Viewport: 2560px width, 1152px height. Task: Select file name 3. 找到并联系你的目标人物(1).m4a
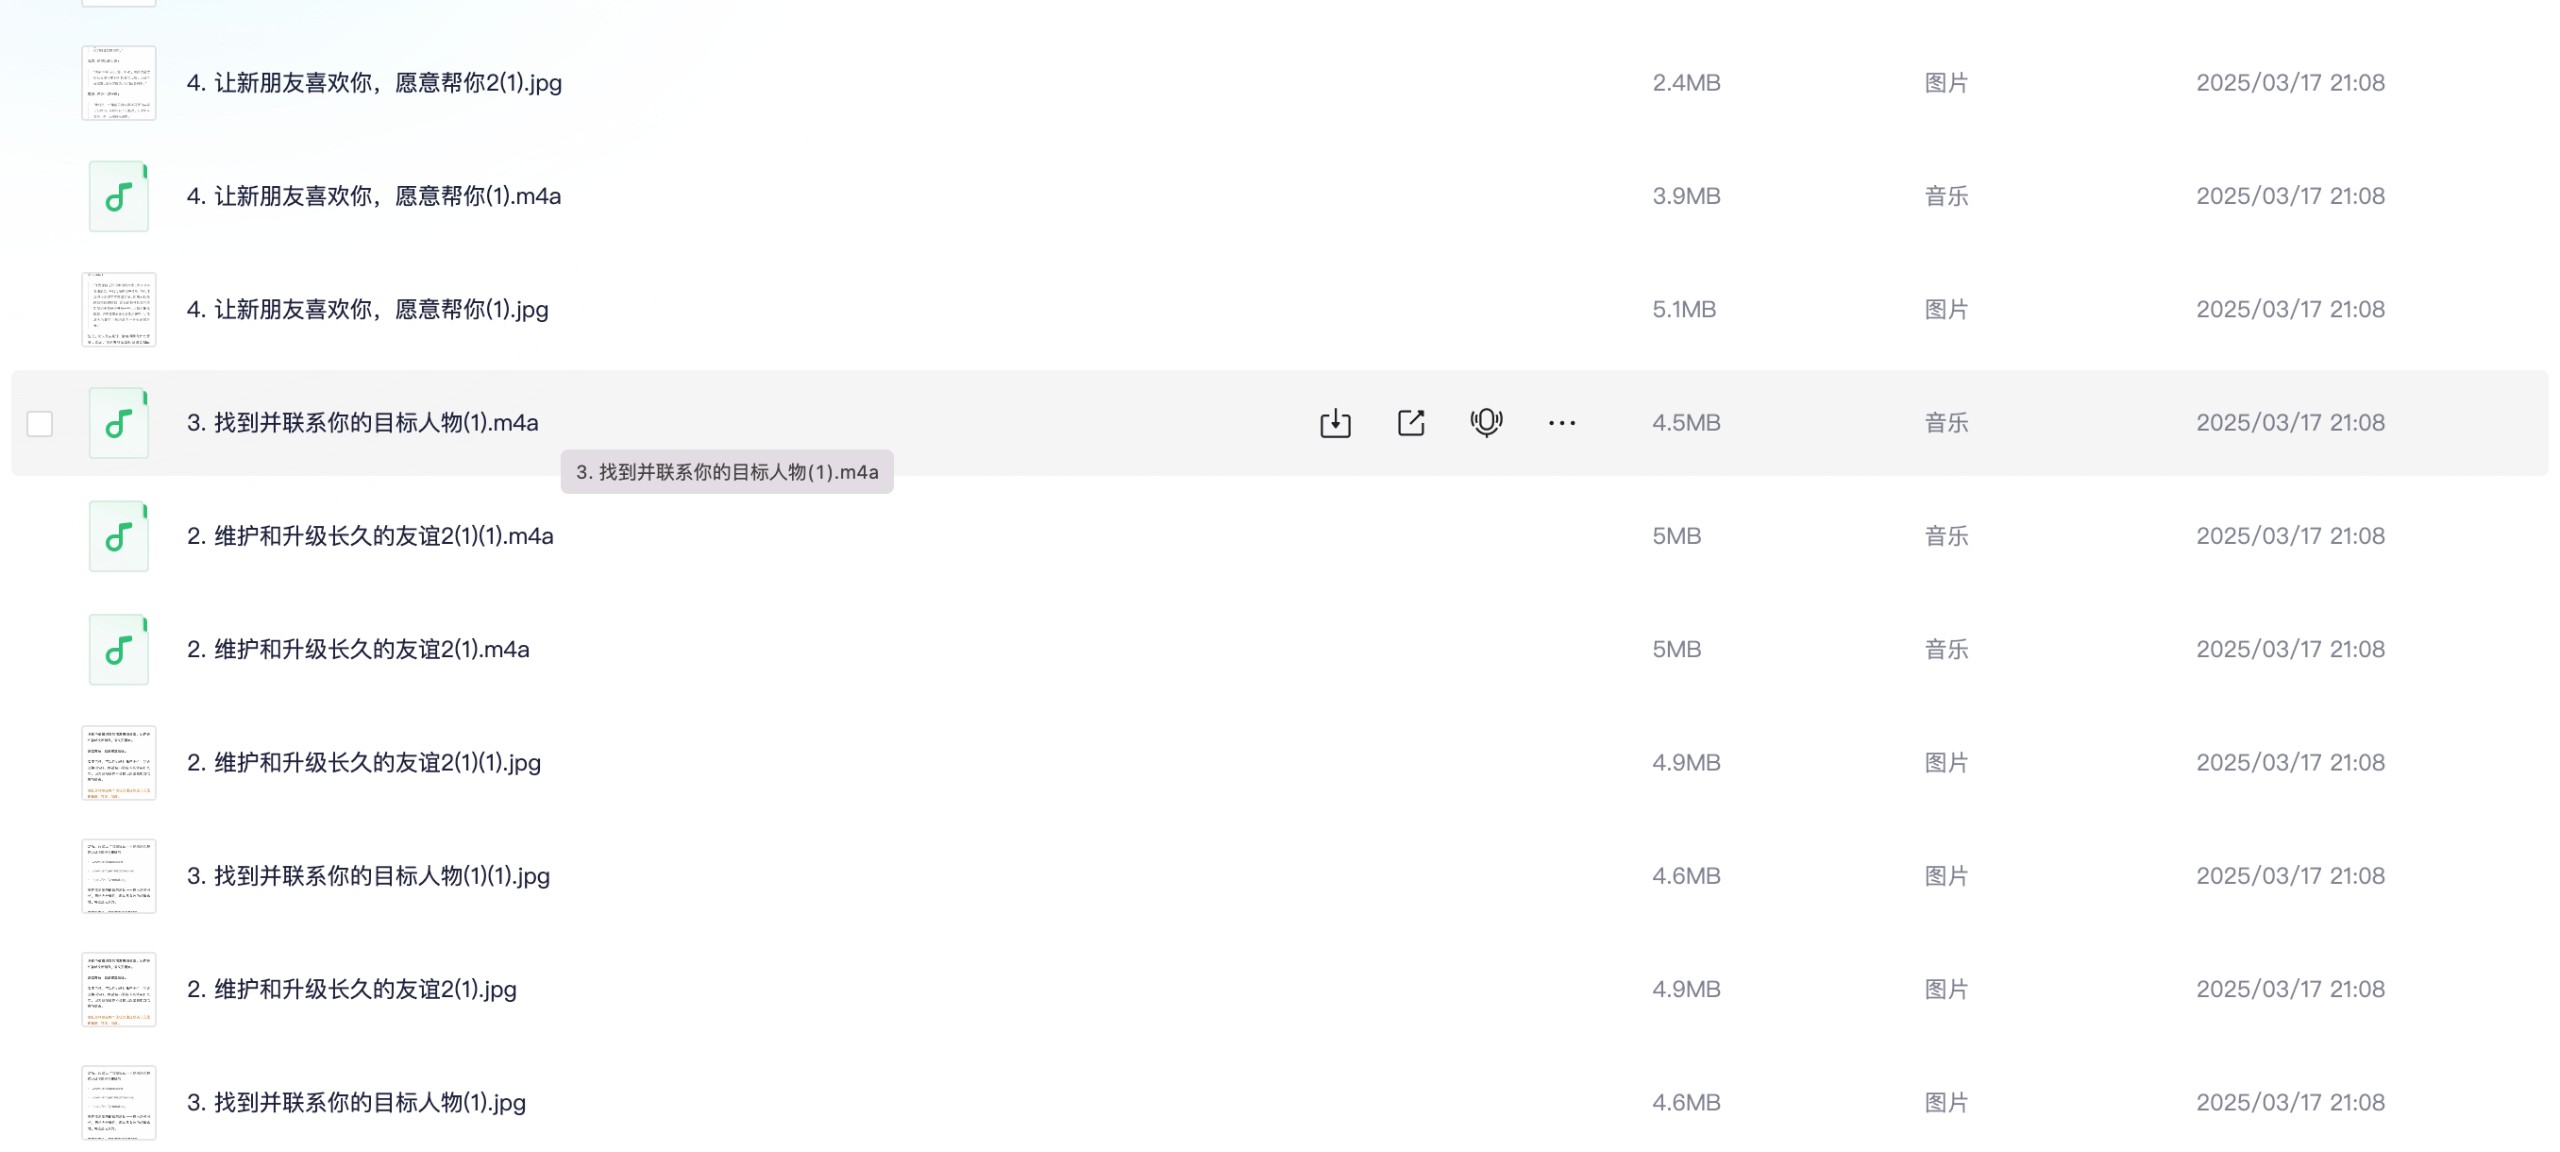click(x=362, y=423)
